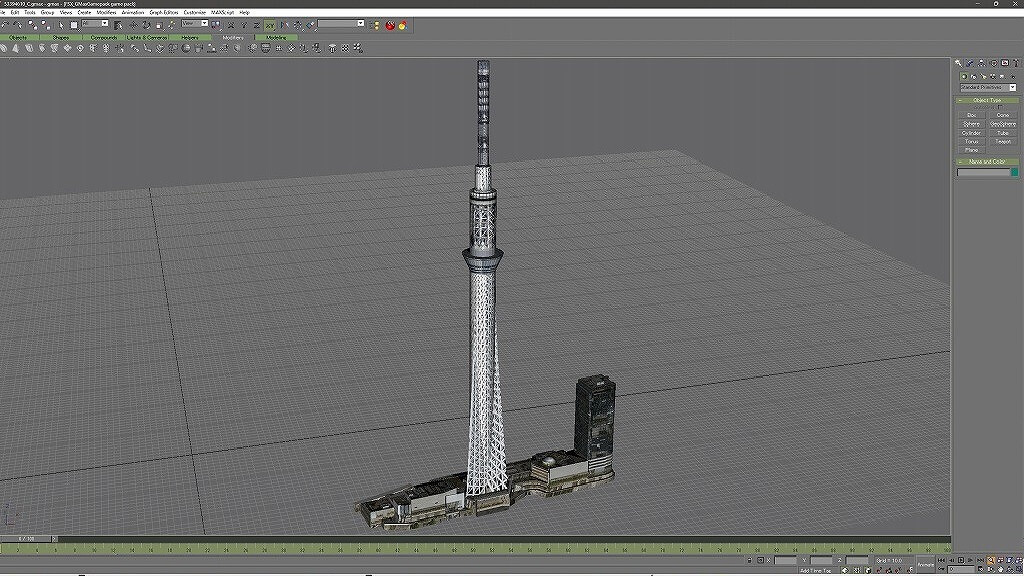Toggle the Restrict to X axis button
The width and height of the screenshot is (1024, 576).
[231, 25]
